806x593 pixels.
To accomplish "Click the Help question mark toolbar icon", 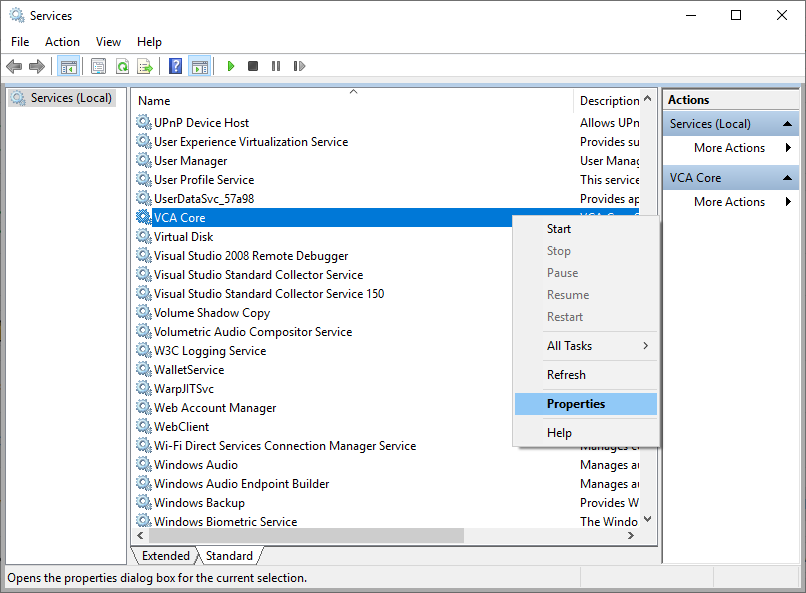I will coord(175,66).
